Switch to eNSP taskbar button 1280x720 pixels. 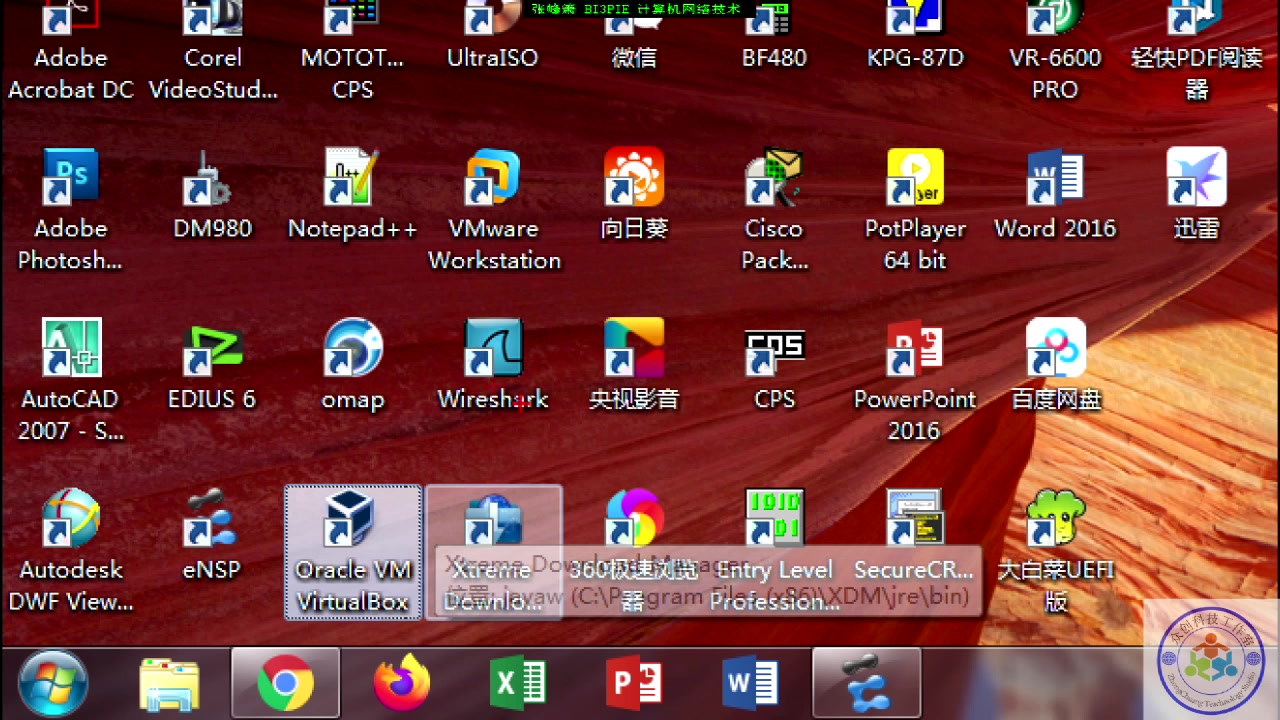(866, 683)
